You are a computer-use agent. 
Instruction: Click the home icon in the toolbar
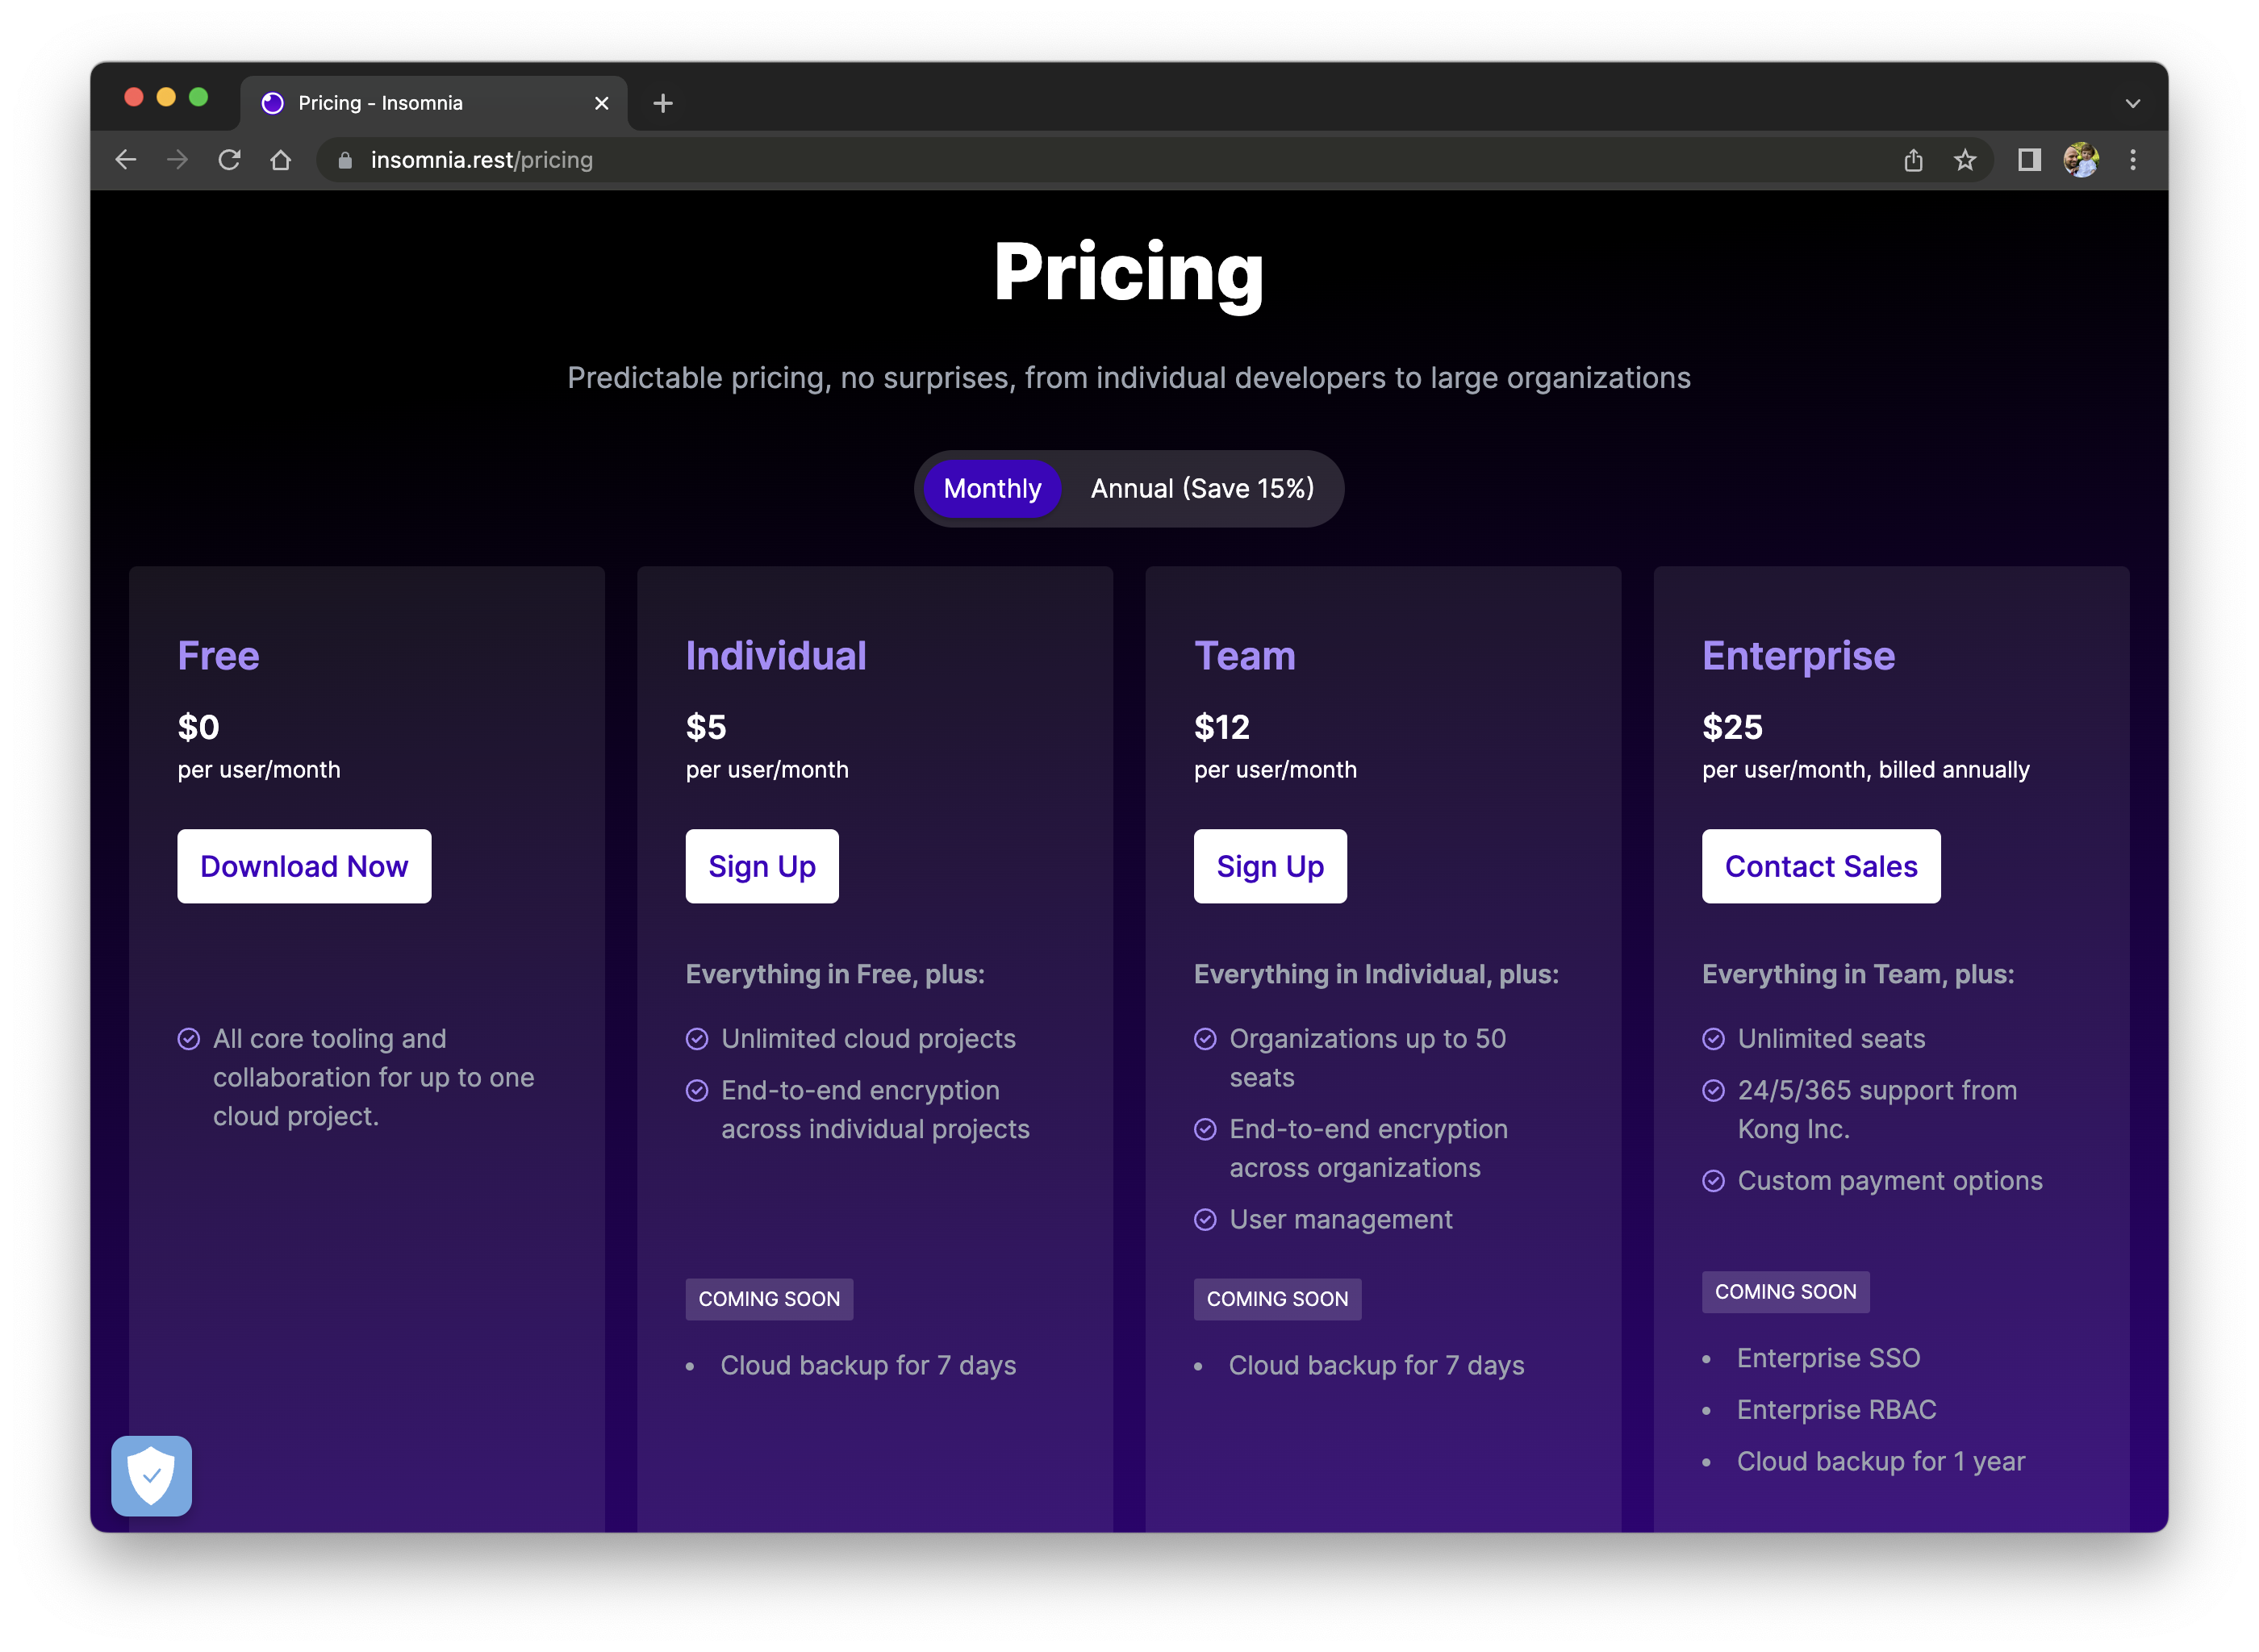tap(280, 159)
